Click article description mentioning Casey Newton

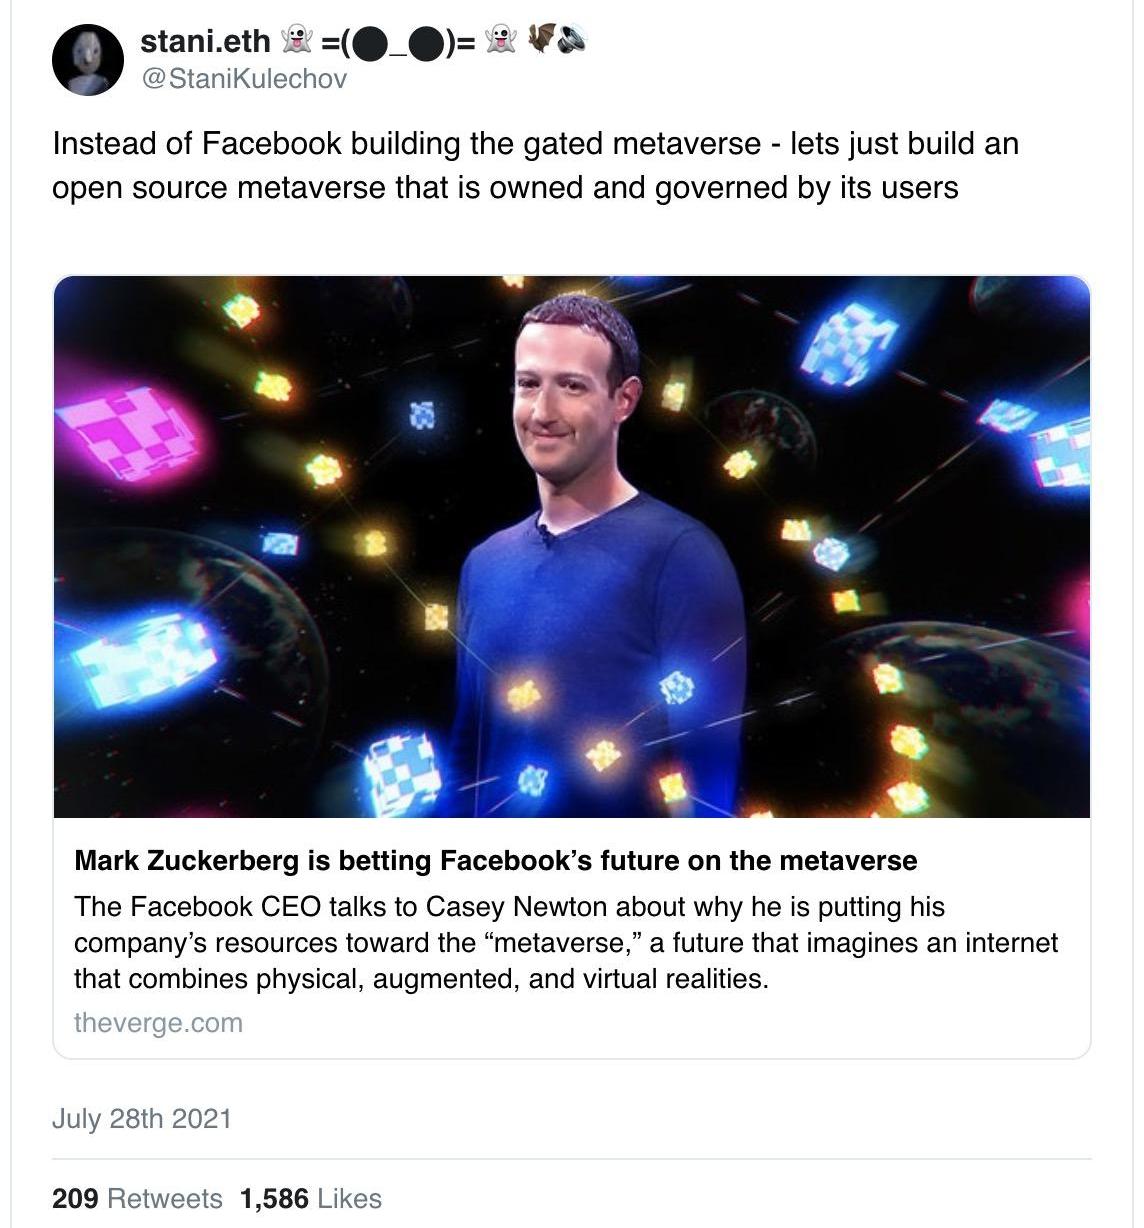click(x=565, y=942)
